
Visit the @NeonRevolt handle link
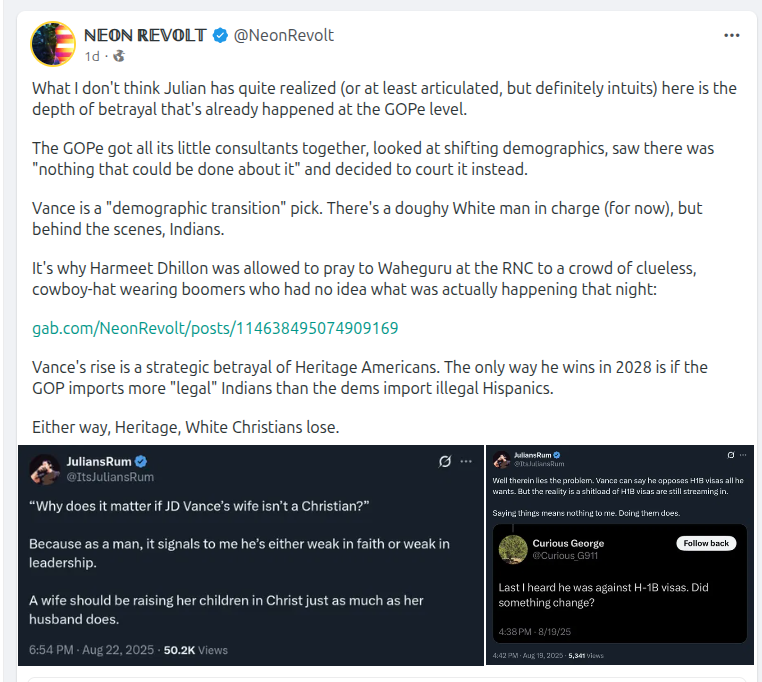pyautogui.click(x=284, y=36)
